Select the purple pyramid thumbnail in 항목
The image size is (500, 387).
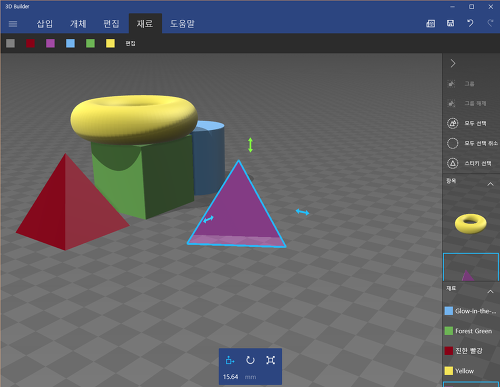coord(471,267)
